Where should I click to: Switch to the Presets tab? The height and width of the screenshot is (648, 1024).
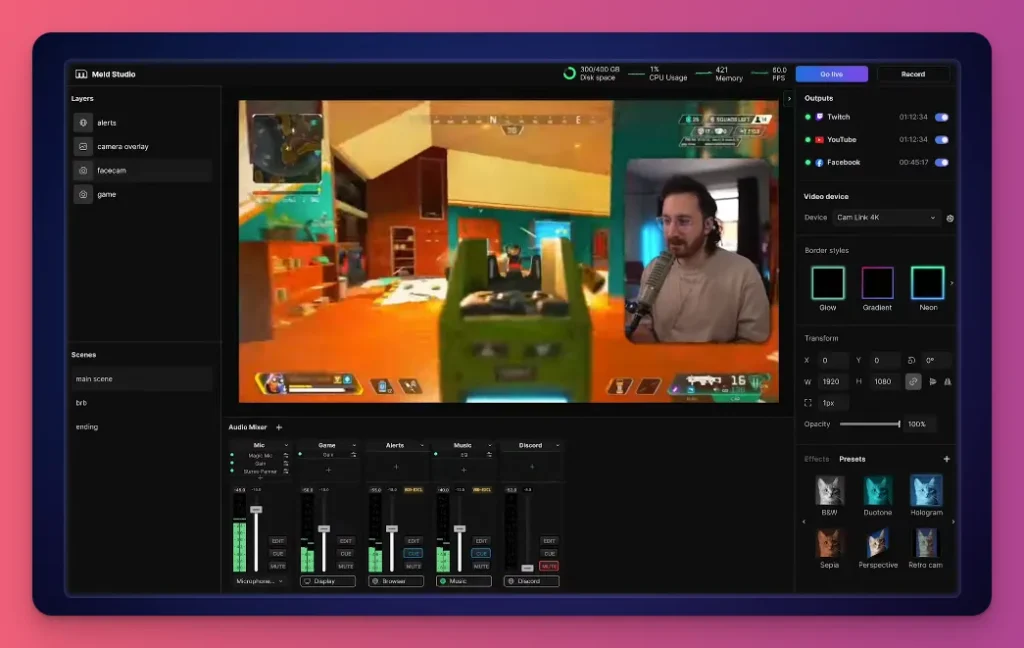click(852, 459)
